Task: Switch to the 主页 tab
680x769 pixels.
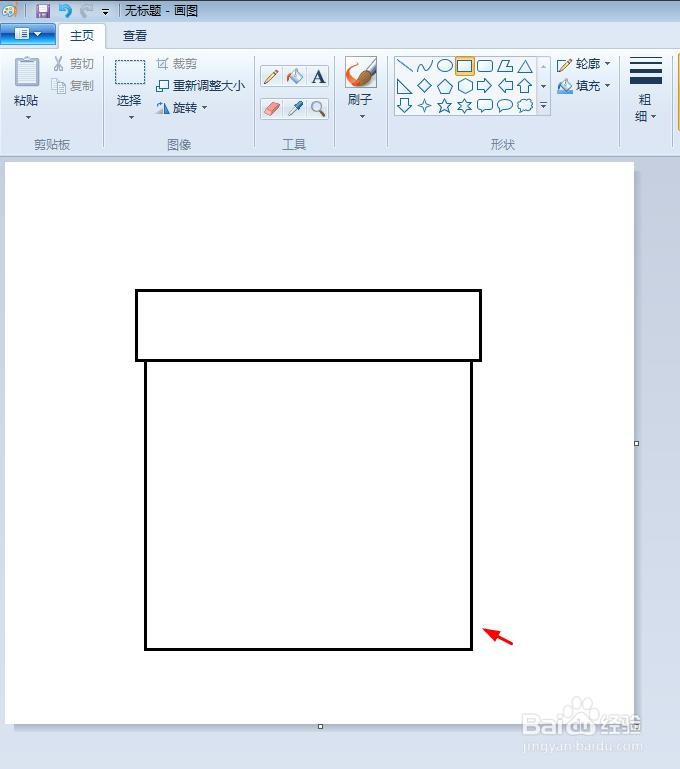Action: [x=82, y=36]
